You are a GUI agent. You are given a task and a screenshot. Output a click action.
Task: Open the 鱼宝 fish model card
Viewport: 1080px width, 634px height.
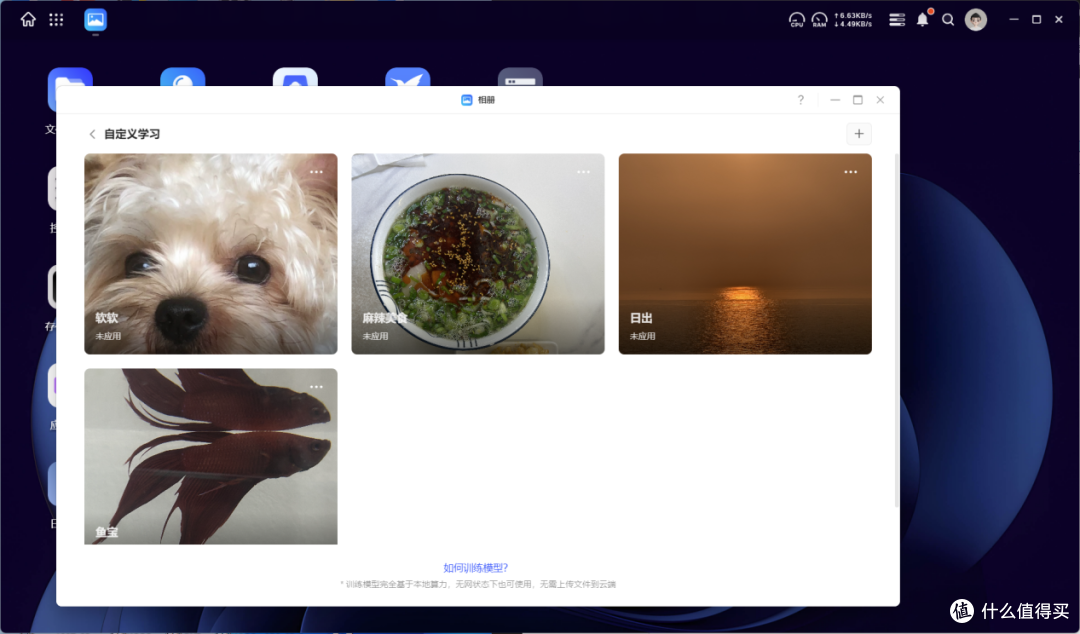[211, 456]
